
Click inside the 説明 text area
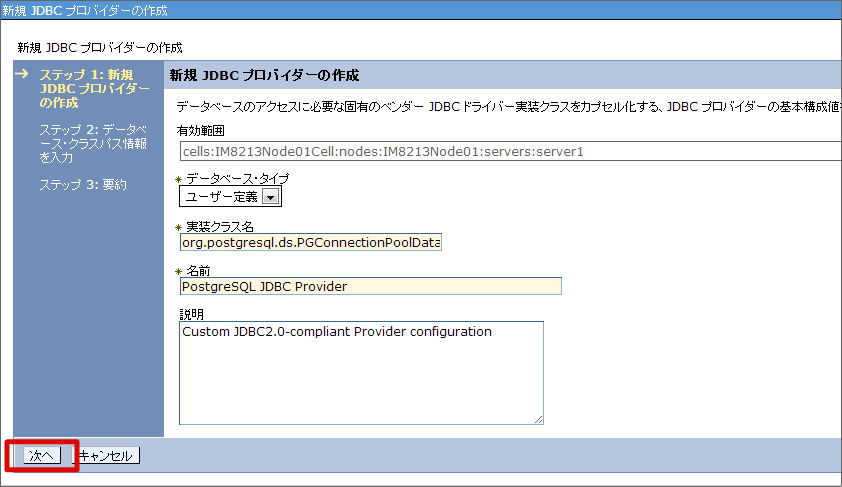(x=361, y=372)
